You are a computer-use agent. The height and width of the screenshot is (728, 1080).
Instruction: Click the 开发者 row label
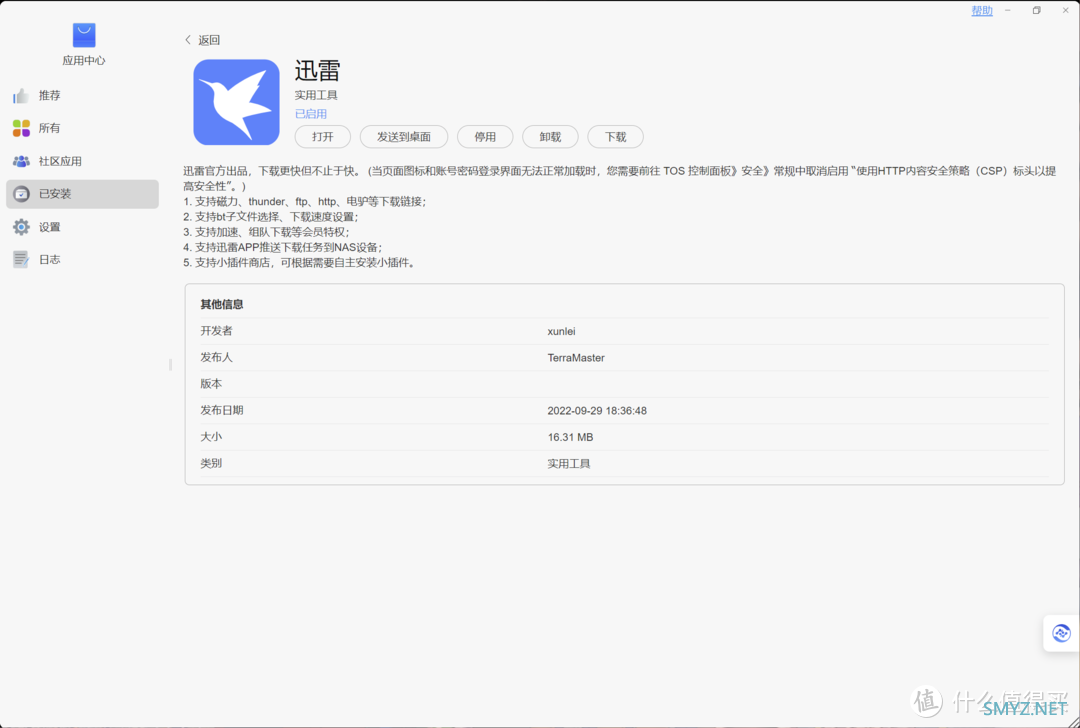pyautogui.click(x=216, y=331)
